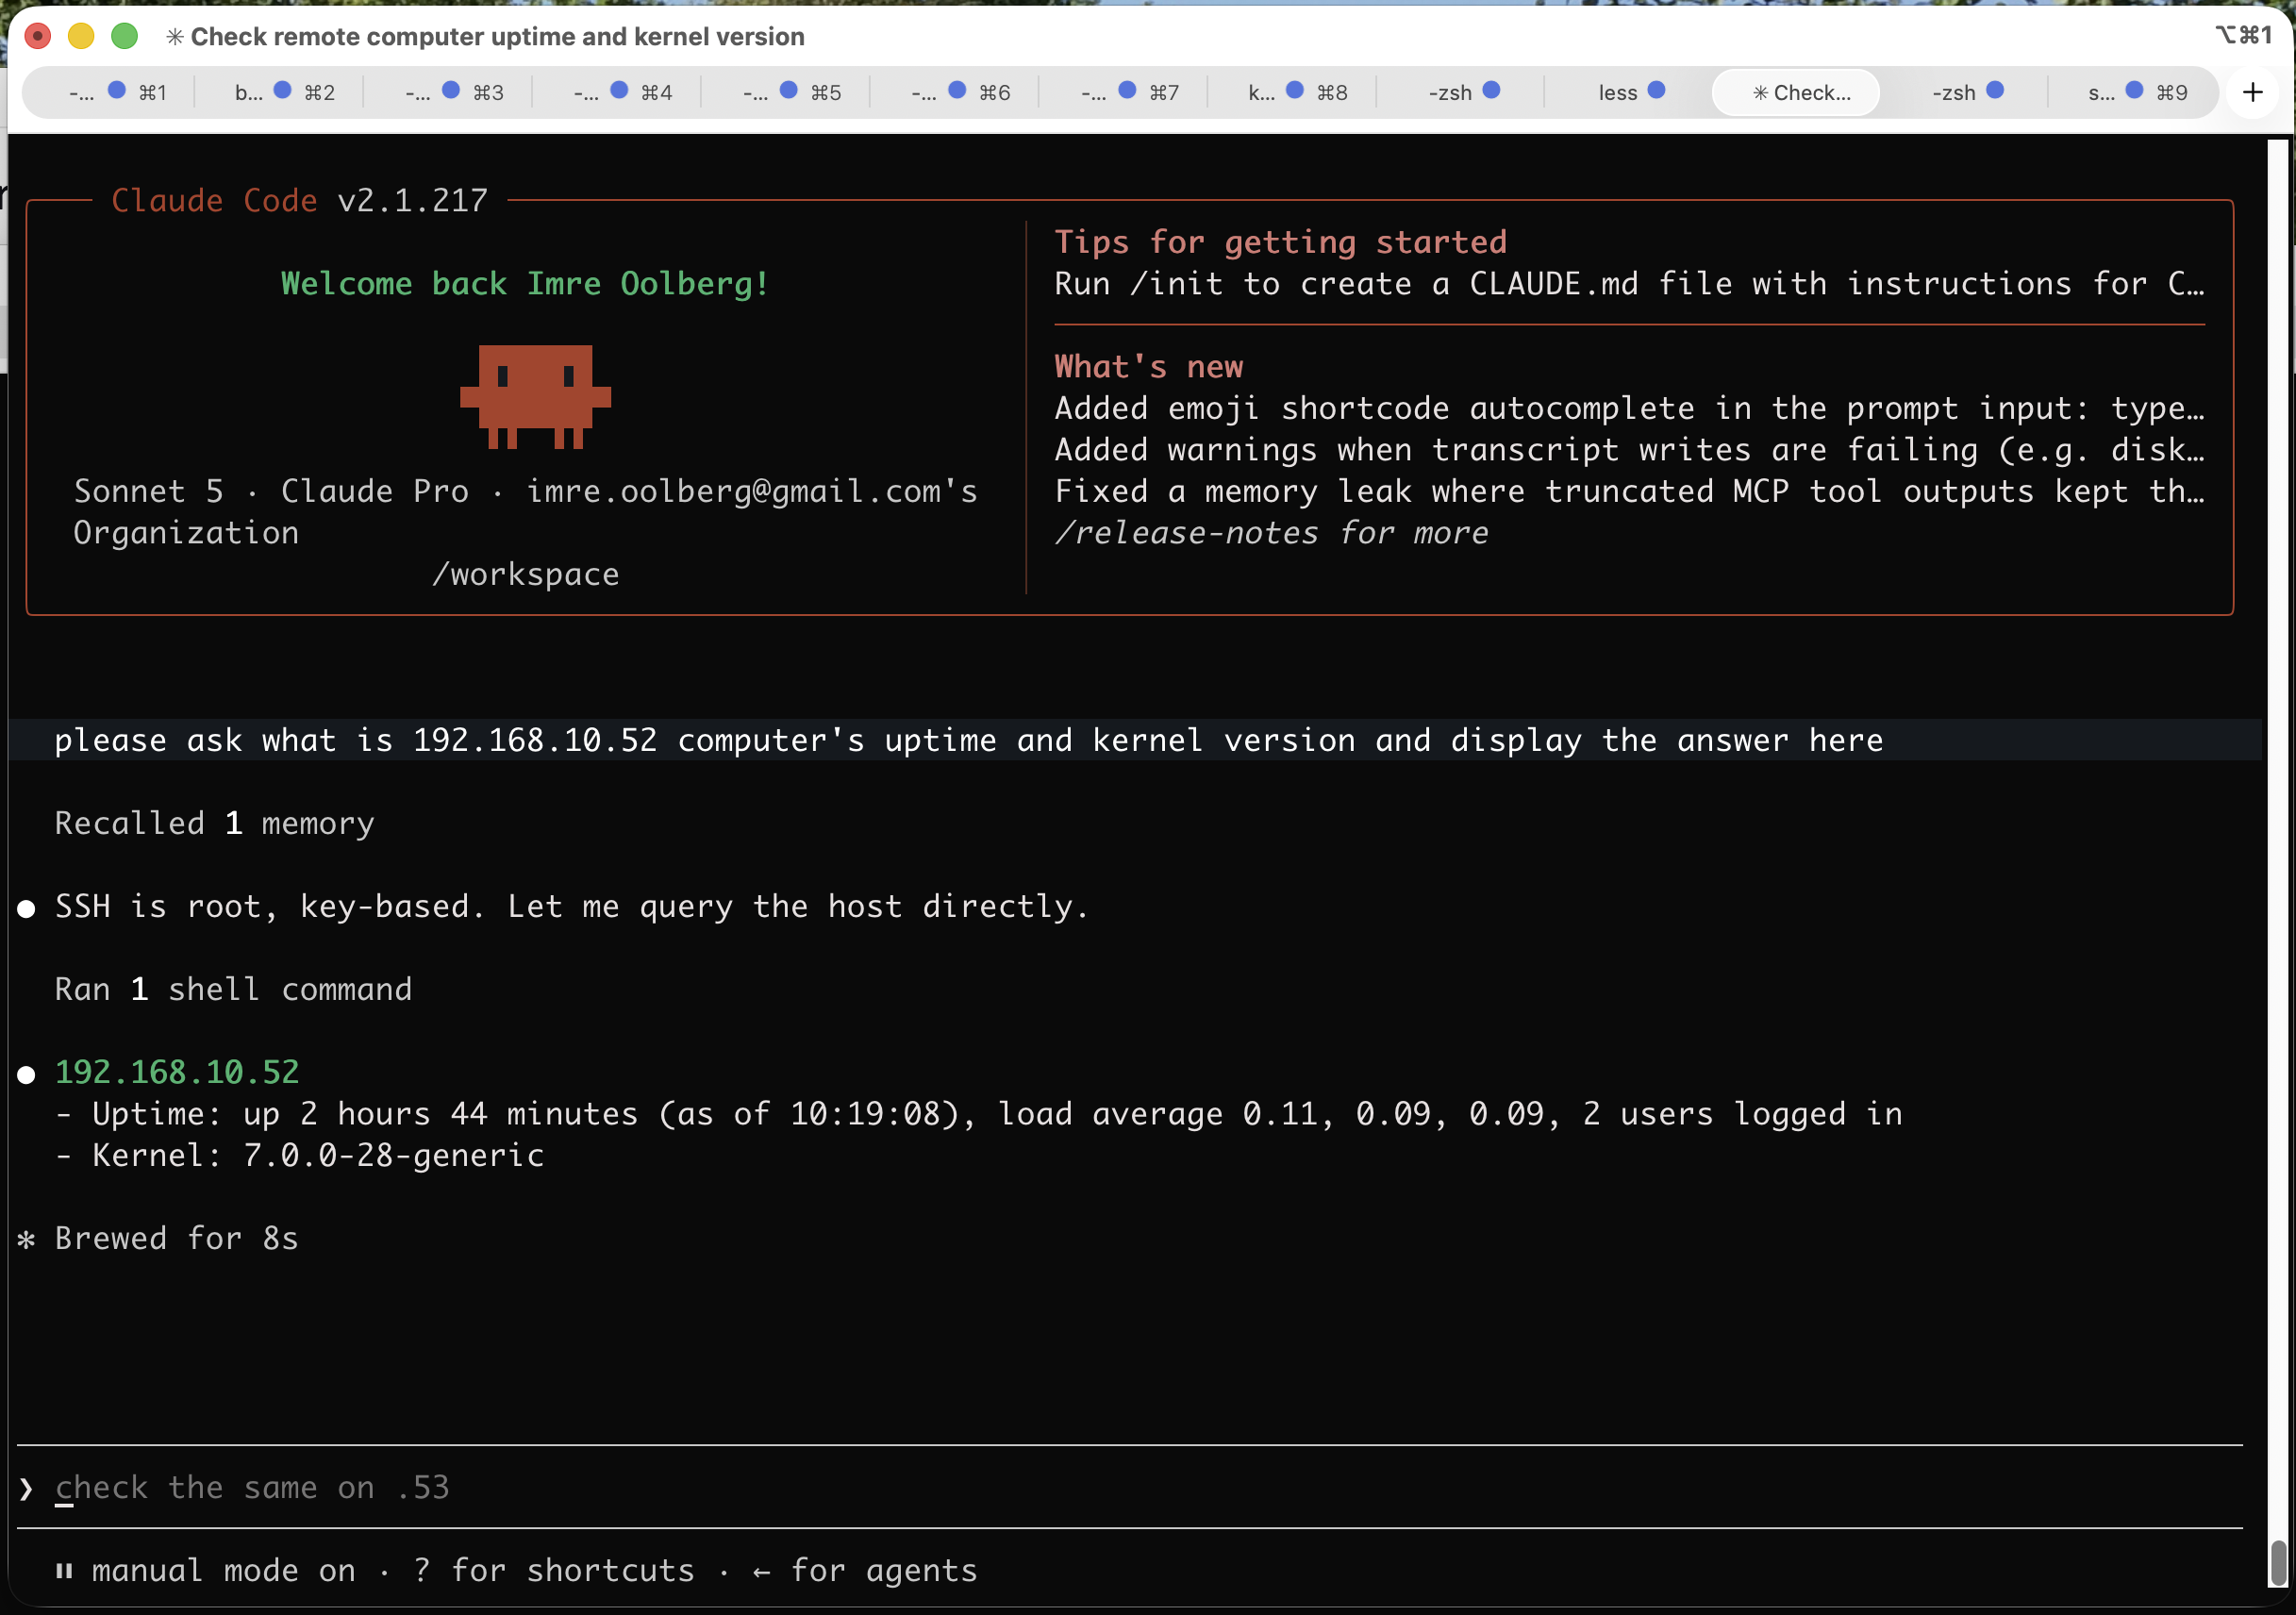The height and width of the screenshot is (1615, 2296).
Task: Click the asterisk icon in the window title
Action: click(x=175, y=37)
